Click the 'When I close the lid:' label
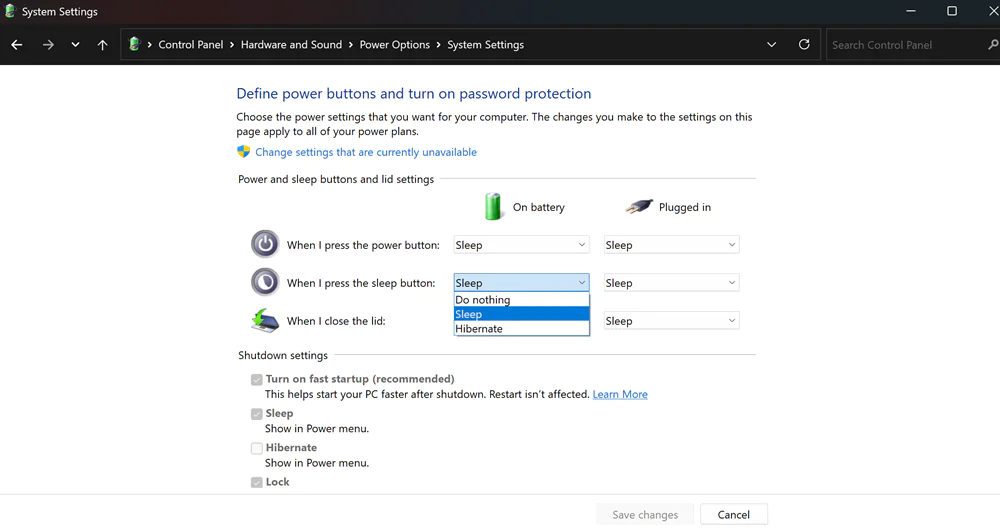The image size is (1000, 528). coord(336,321)
